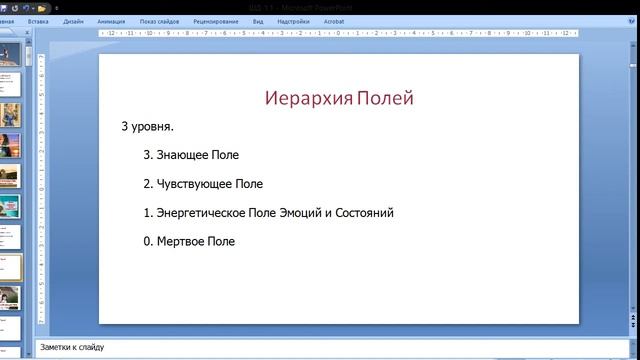
Task: Expand the Customize Quick Access Toolbar arrow
Action: pos(56,8)
